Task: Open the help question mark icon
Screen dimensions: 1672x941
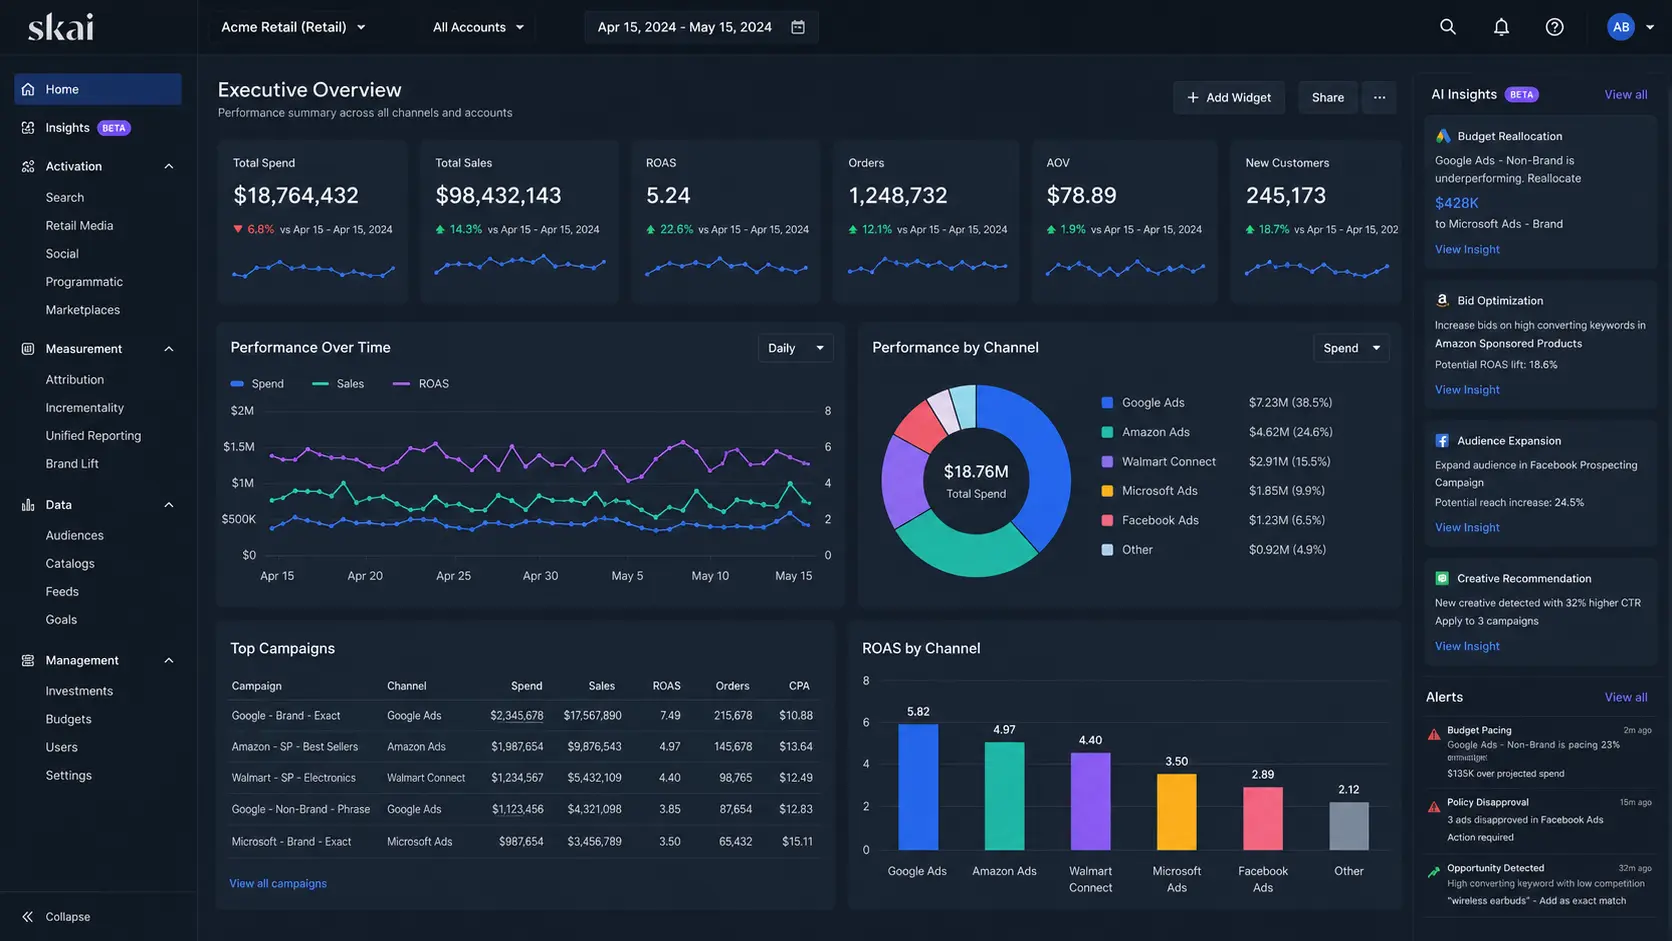Action: pos(1554,27)
